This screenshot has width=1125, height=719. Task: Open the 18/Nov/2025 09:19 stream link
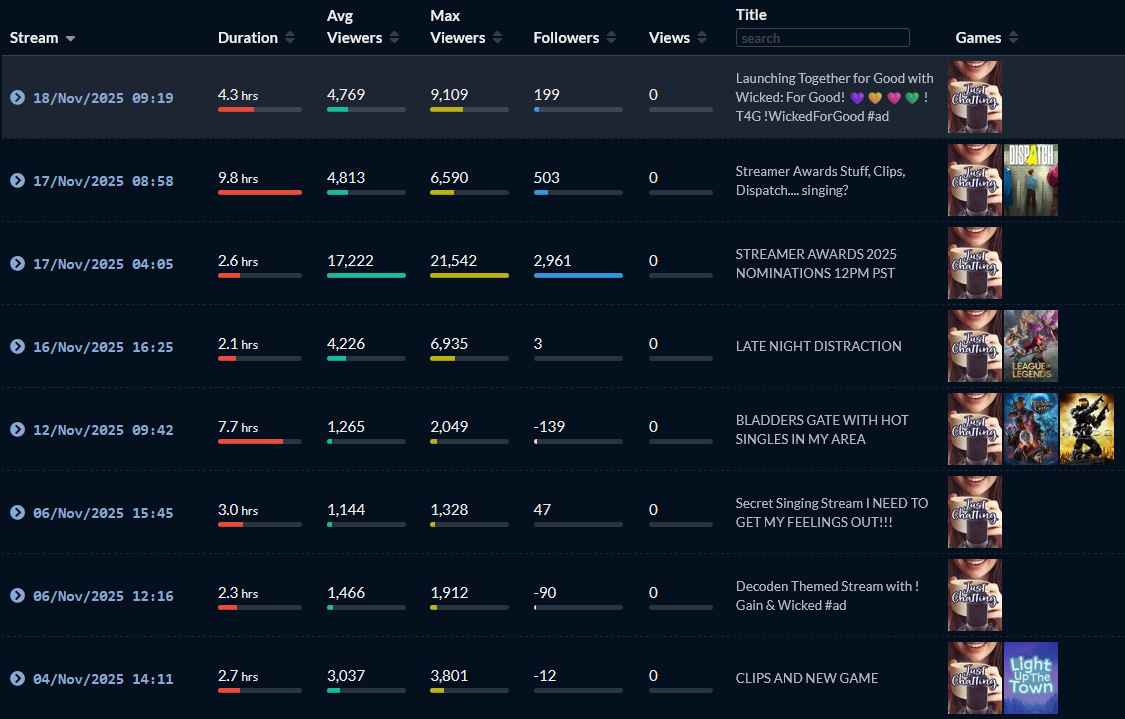(x=103, y=98)
